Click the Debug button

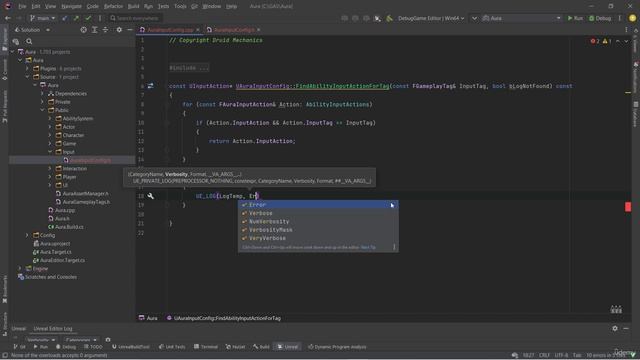point(600,18)
